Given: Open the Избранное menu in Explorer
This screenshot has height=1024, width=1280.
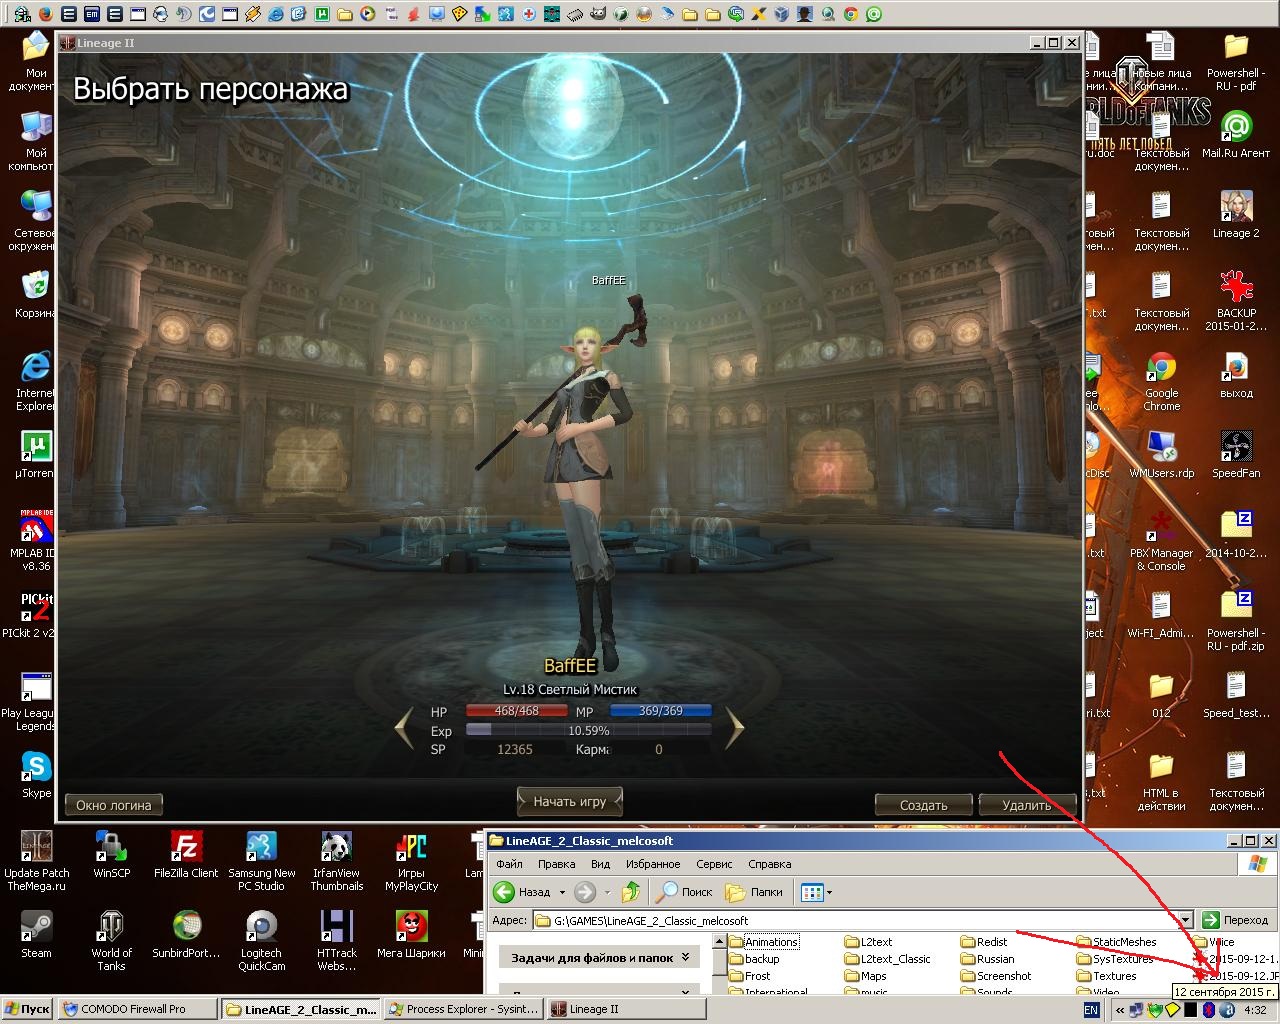Looking at the screenshot, I should pos(653,864).
